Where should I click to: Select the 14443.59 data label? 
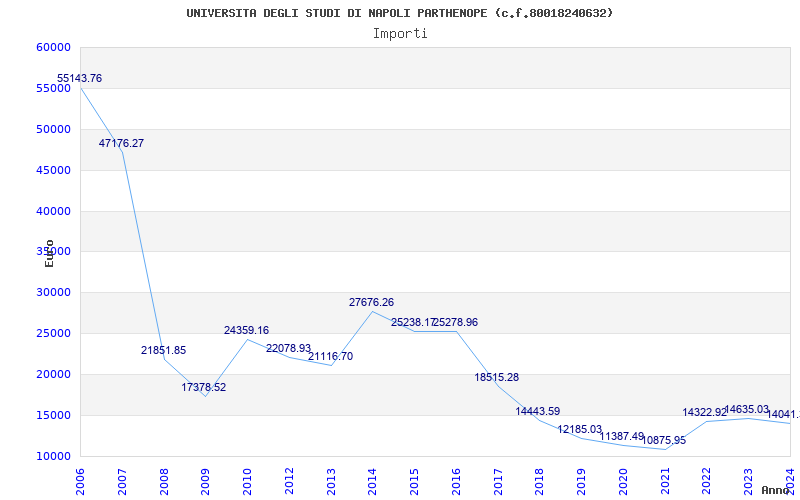(x=538, y=411)
